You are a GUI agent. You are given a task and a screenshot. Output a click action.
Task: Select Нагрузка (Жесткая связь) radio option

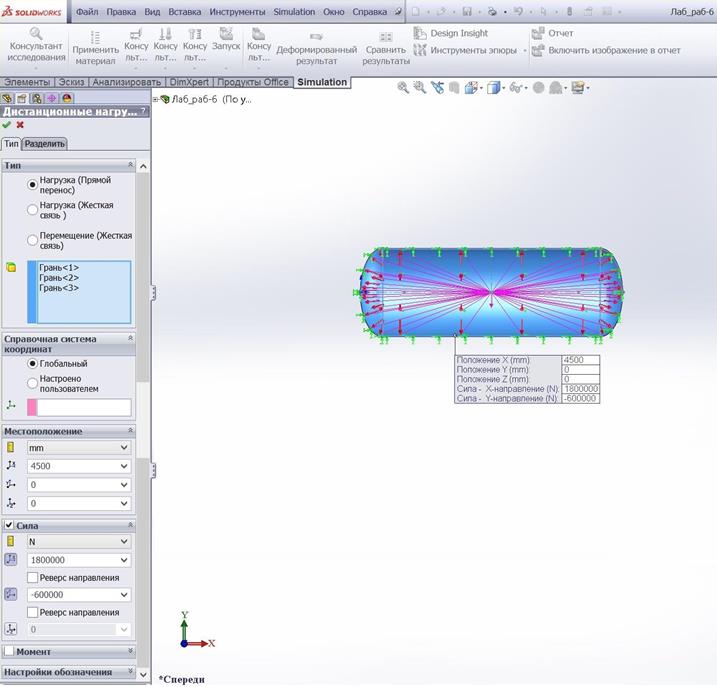(x=33, y=210)
